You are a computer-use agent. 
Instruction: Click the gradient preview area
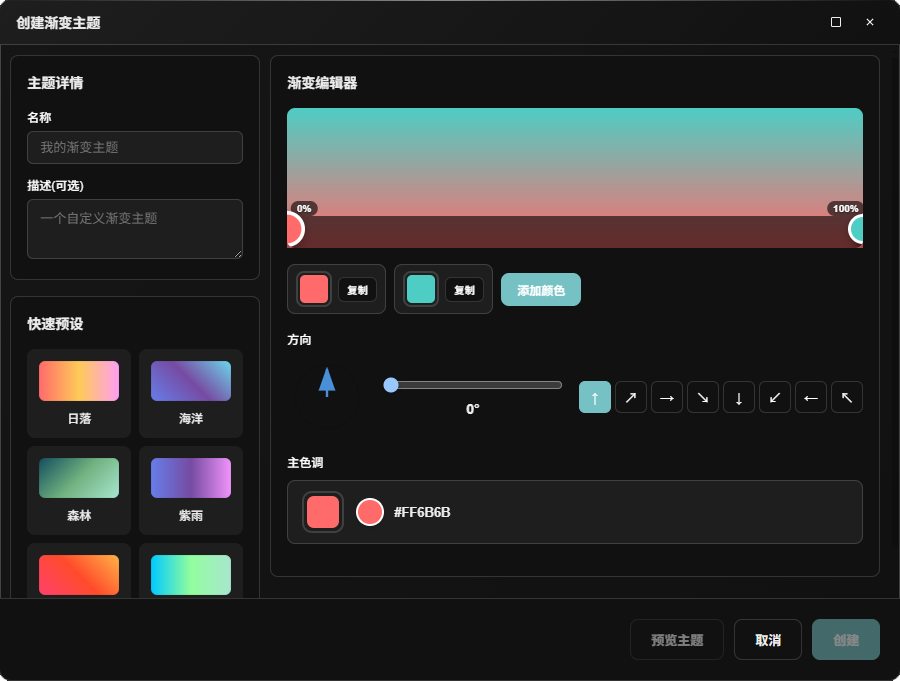575,178
